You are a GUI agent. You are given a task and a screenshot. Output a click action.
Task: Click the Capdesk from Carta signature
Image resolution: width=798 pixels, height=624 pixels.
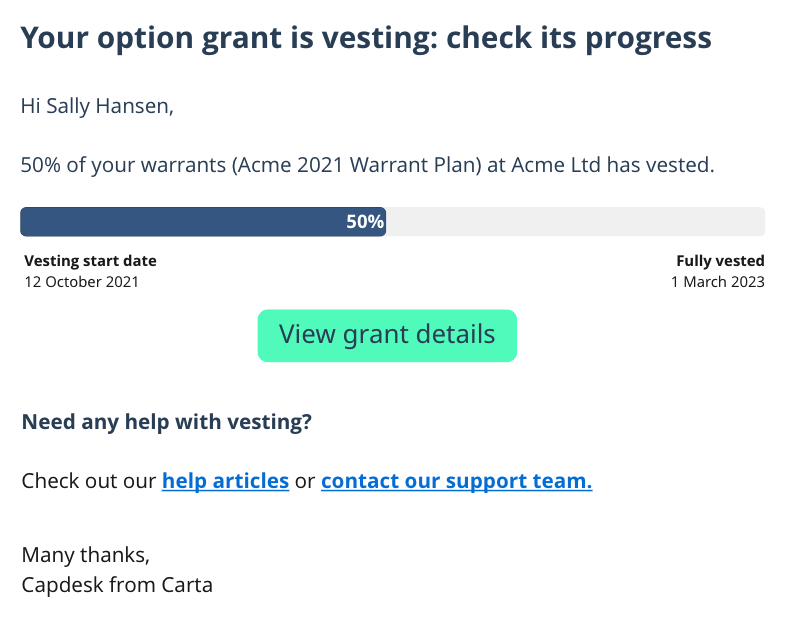tap(117, 585)
